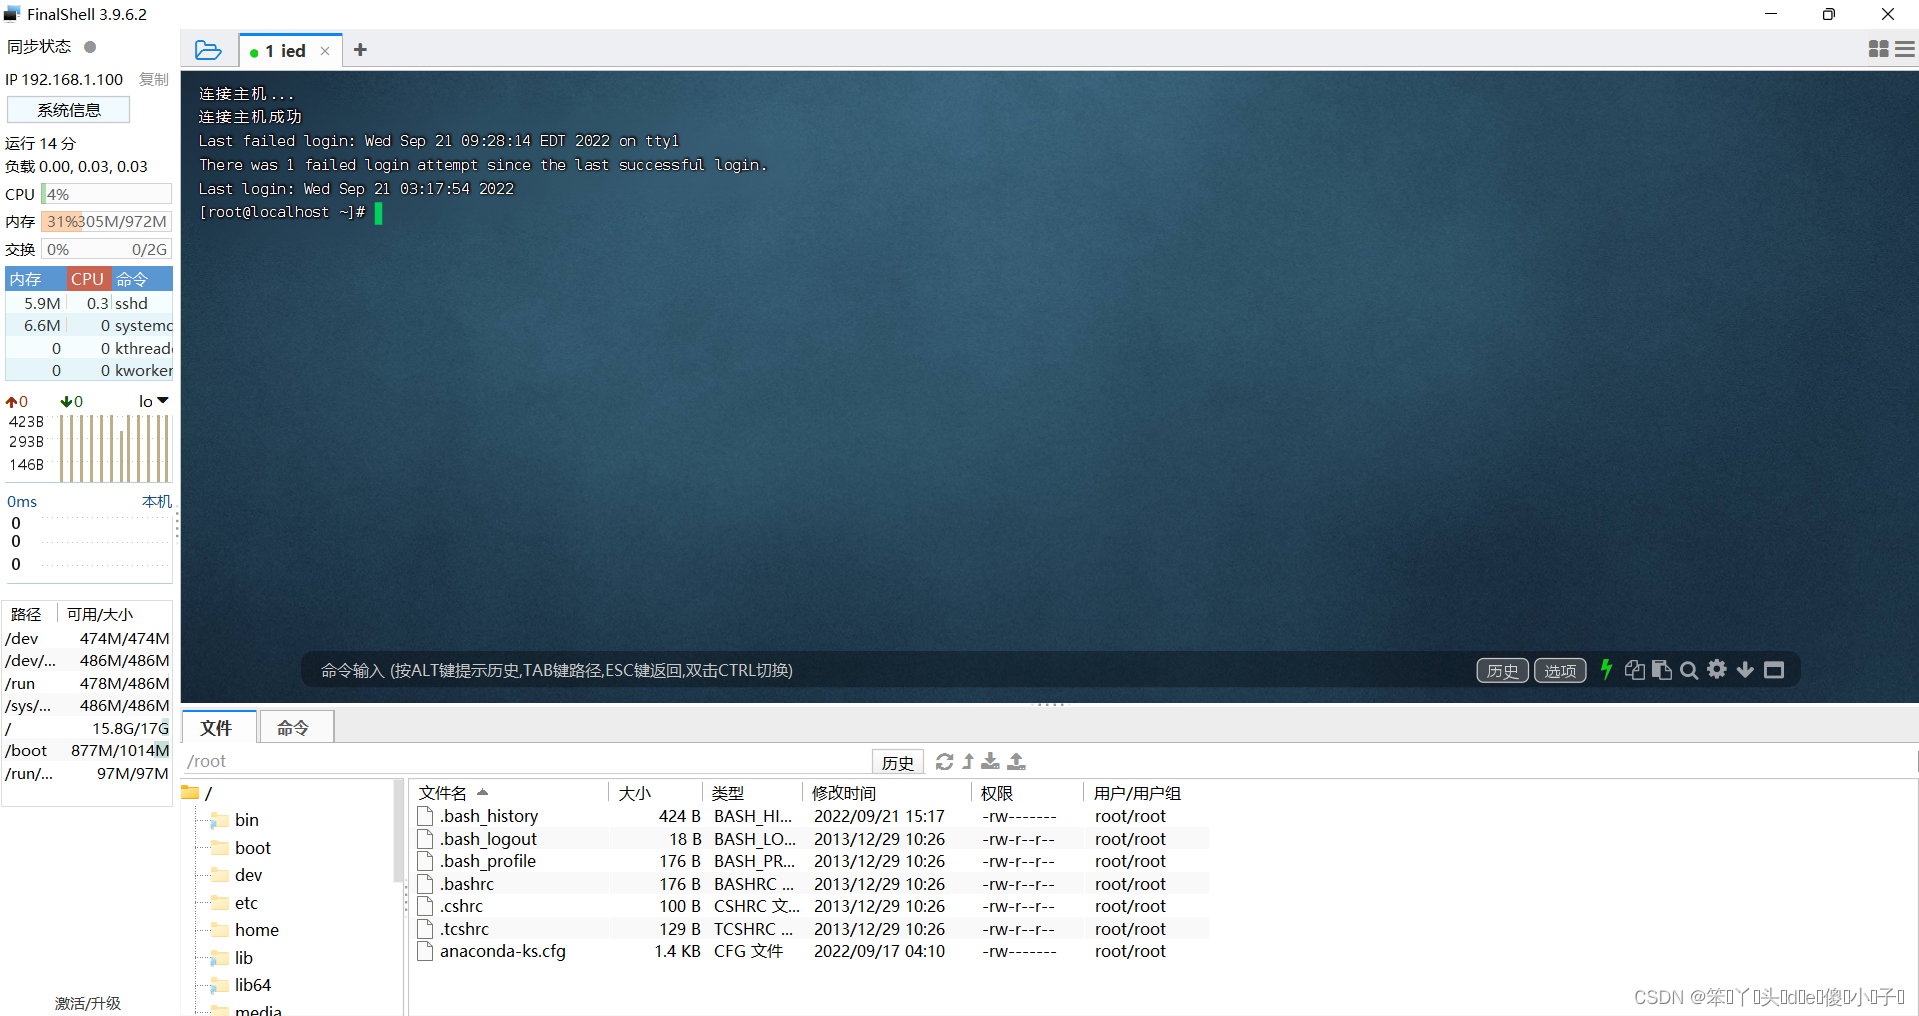The width and height of the screenshot is (1919, 1016).
Task: Click the 命令输入 command field
Action: pyautogui.click(x=890, y=670)
